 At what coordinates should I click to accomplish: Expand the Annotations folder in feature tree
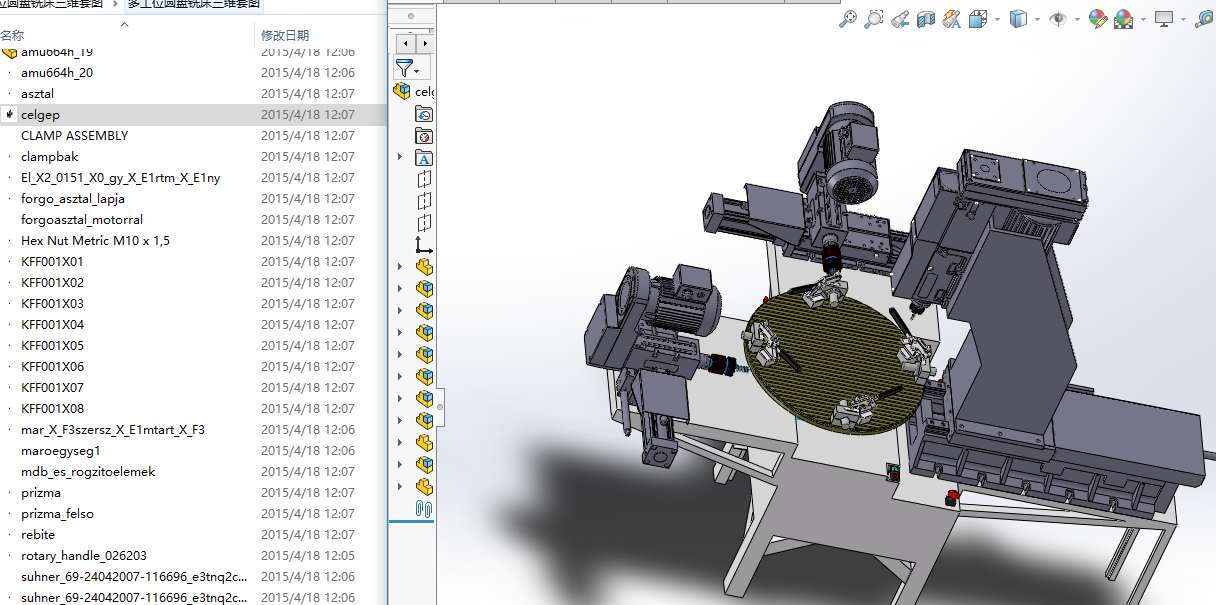point(400,157)
